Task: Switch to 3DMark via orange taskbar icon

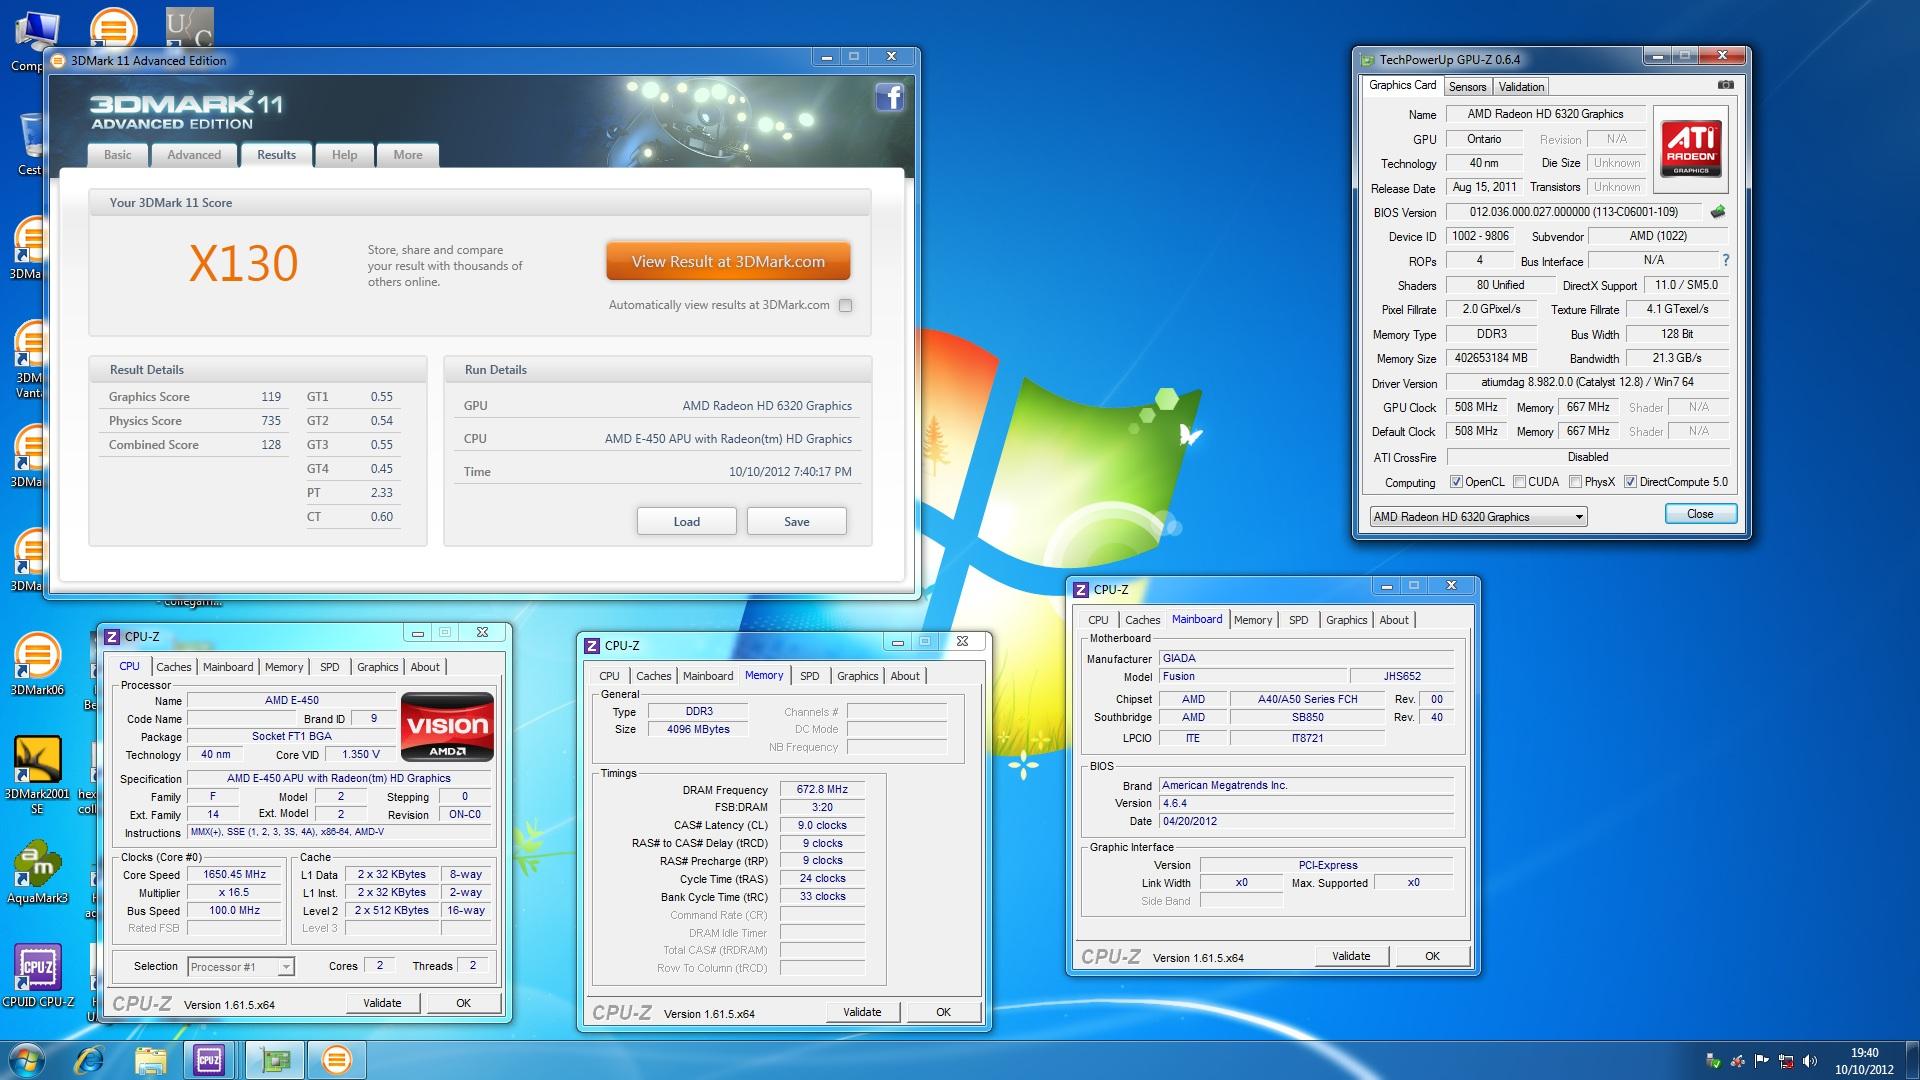Action: 337,1060
